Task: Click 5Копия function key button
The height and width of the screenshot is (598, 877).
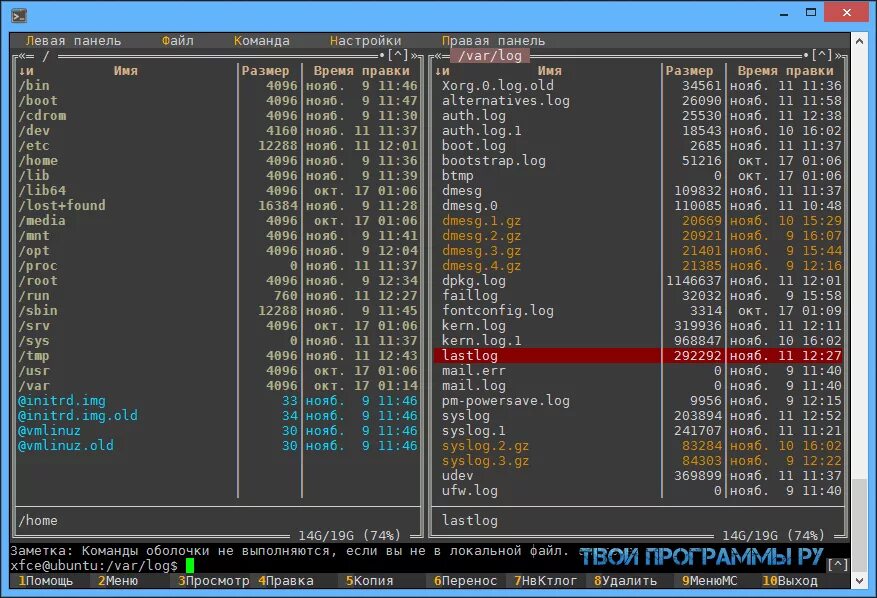Action: pyautogui.click(x=369, y=581)
